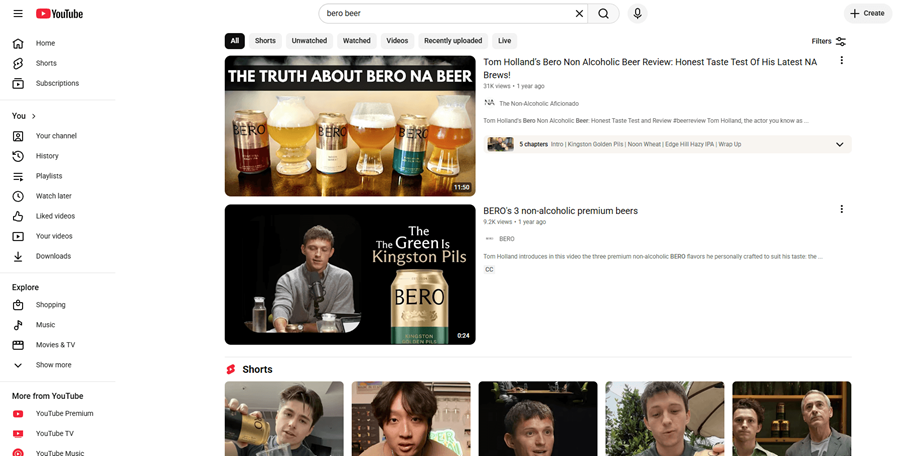900x456 pixels.
Task: Click the Shorts section logo icon
Action: pos(231,369)
